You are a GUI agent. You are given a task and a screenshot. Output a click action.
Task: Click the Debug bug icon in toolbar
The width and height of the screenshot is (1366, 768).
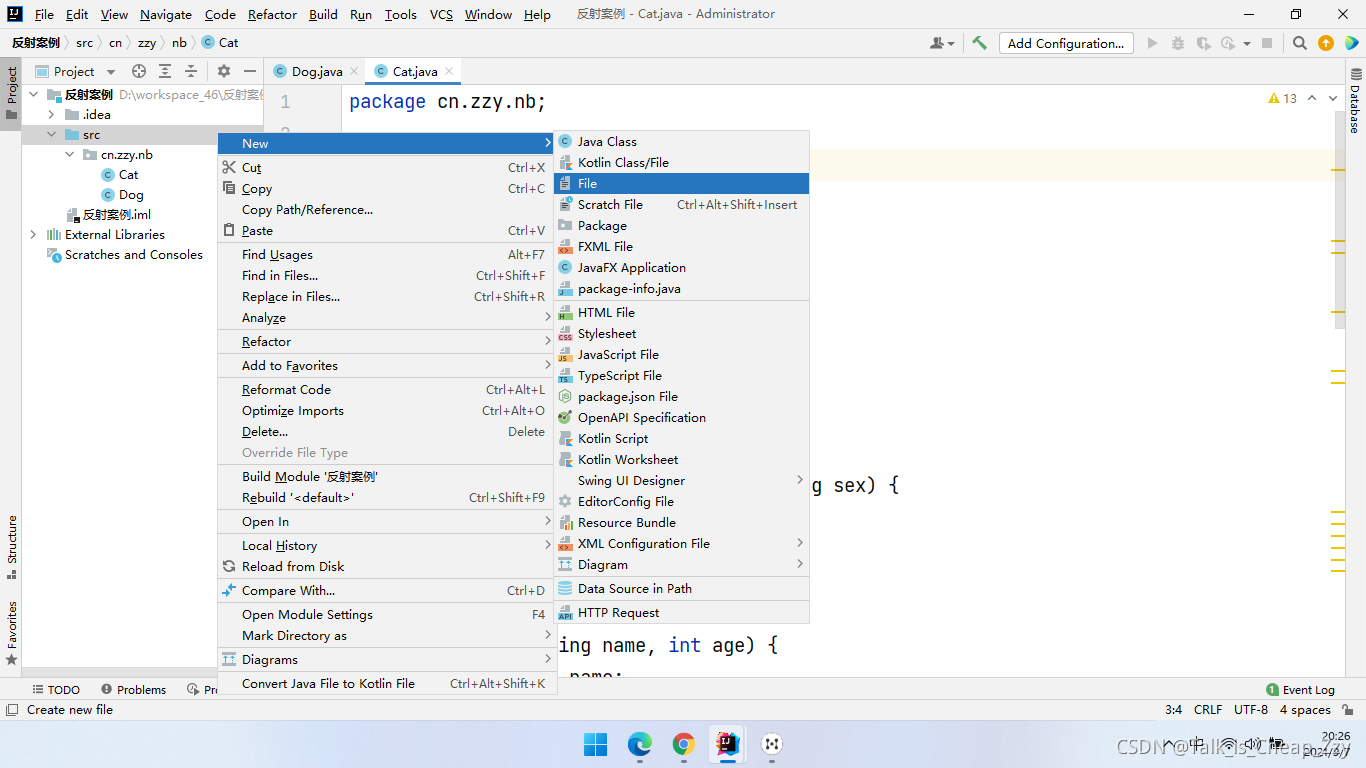[1177, 43]
